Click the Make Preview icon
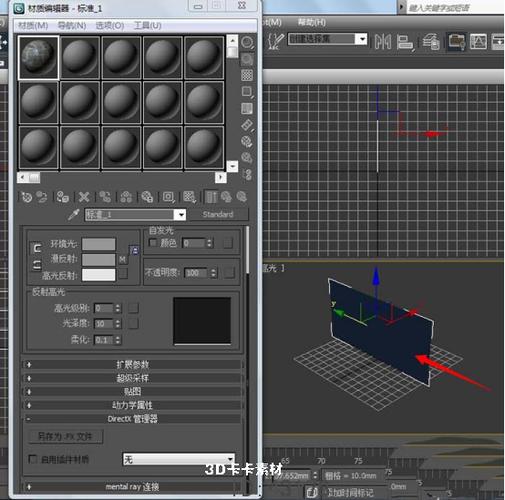The image size is (505, 500). pos(247,125)
